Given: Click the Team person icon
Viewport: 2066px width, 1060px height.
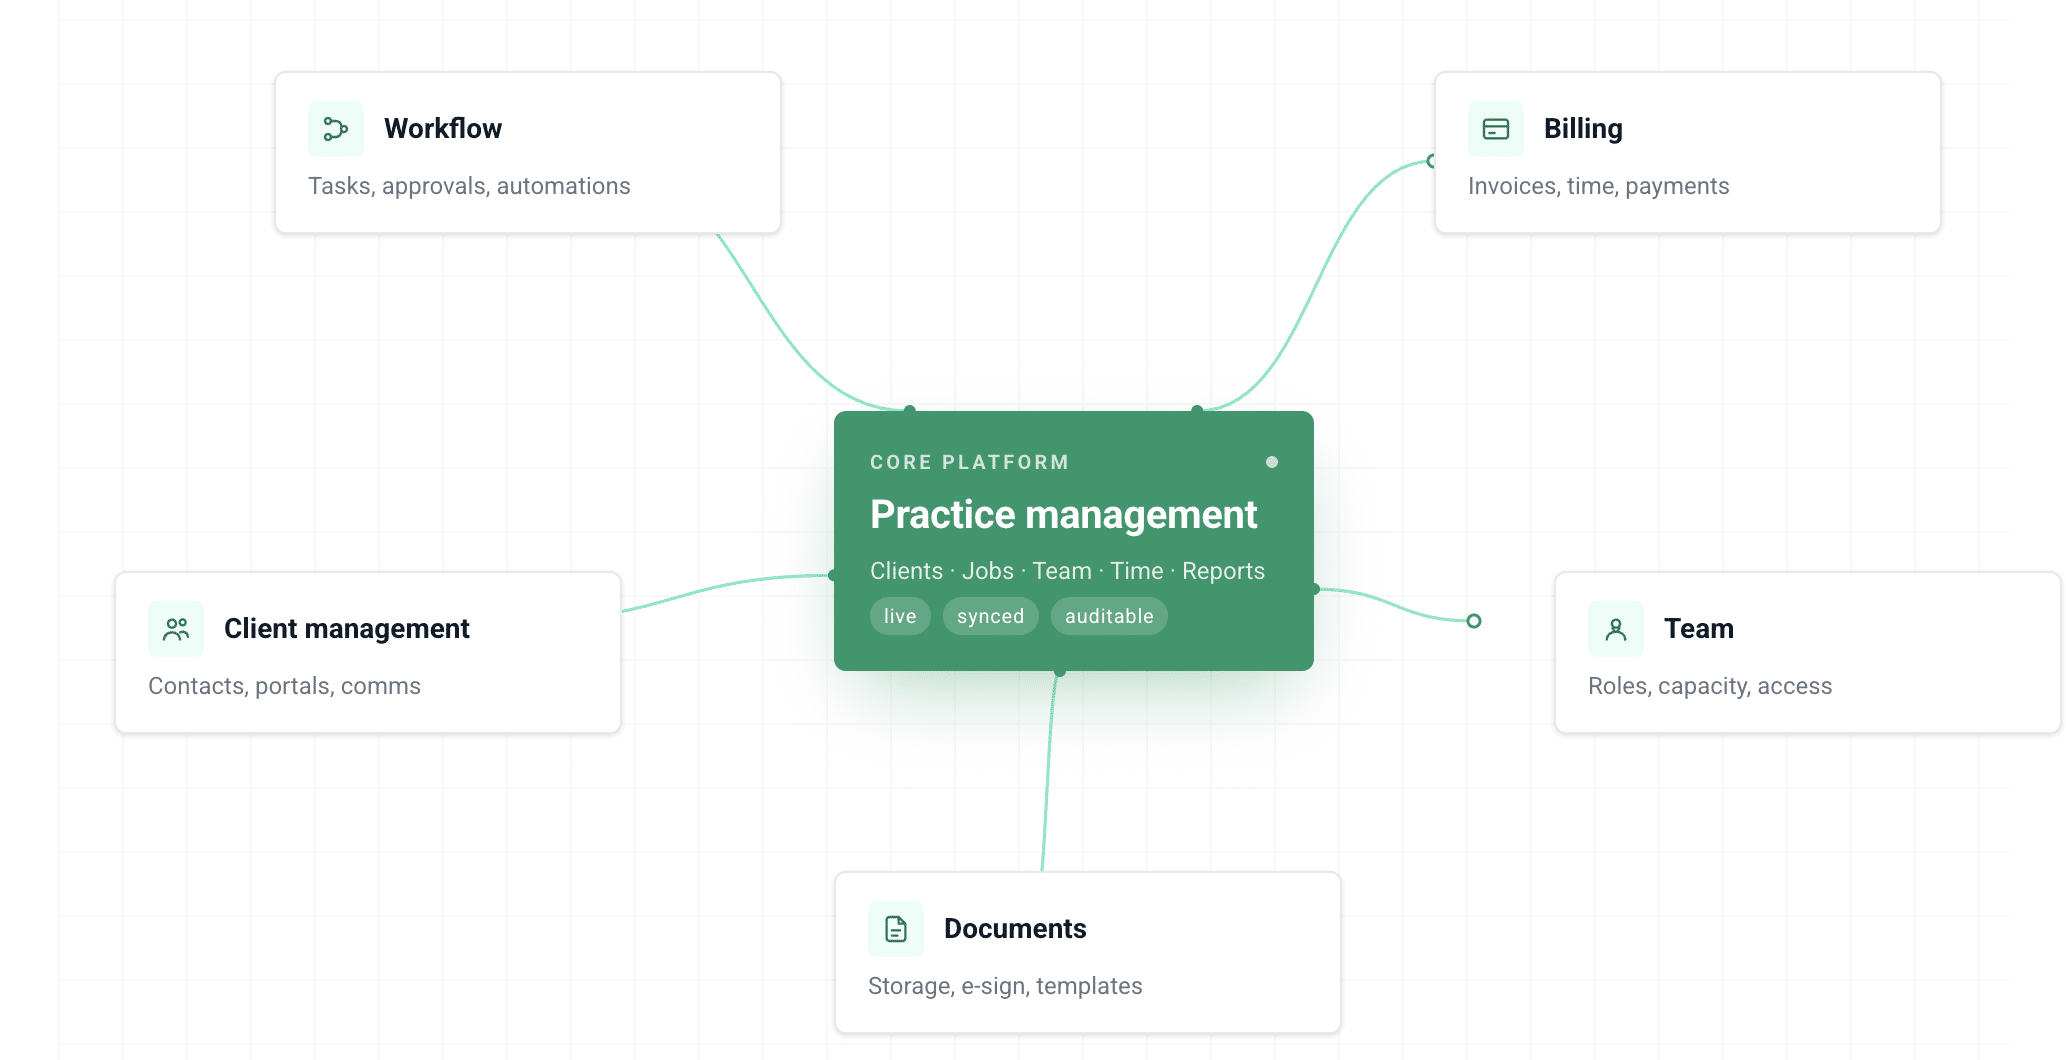Looking at the screenshot, I should pos(1616,628).
